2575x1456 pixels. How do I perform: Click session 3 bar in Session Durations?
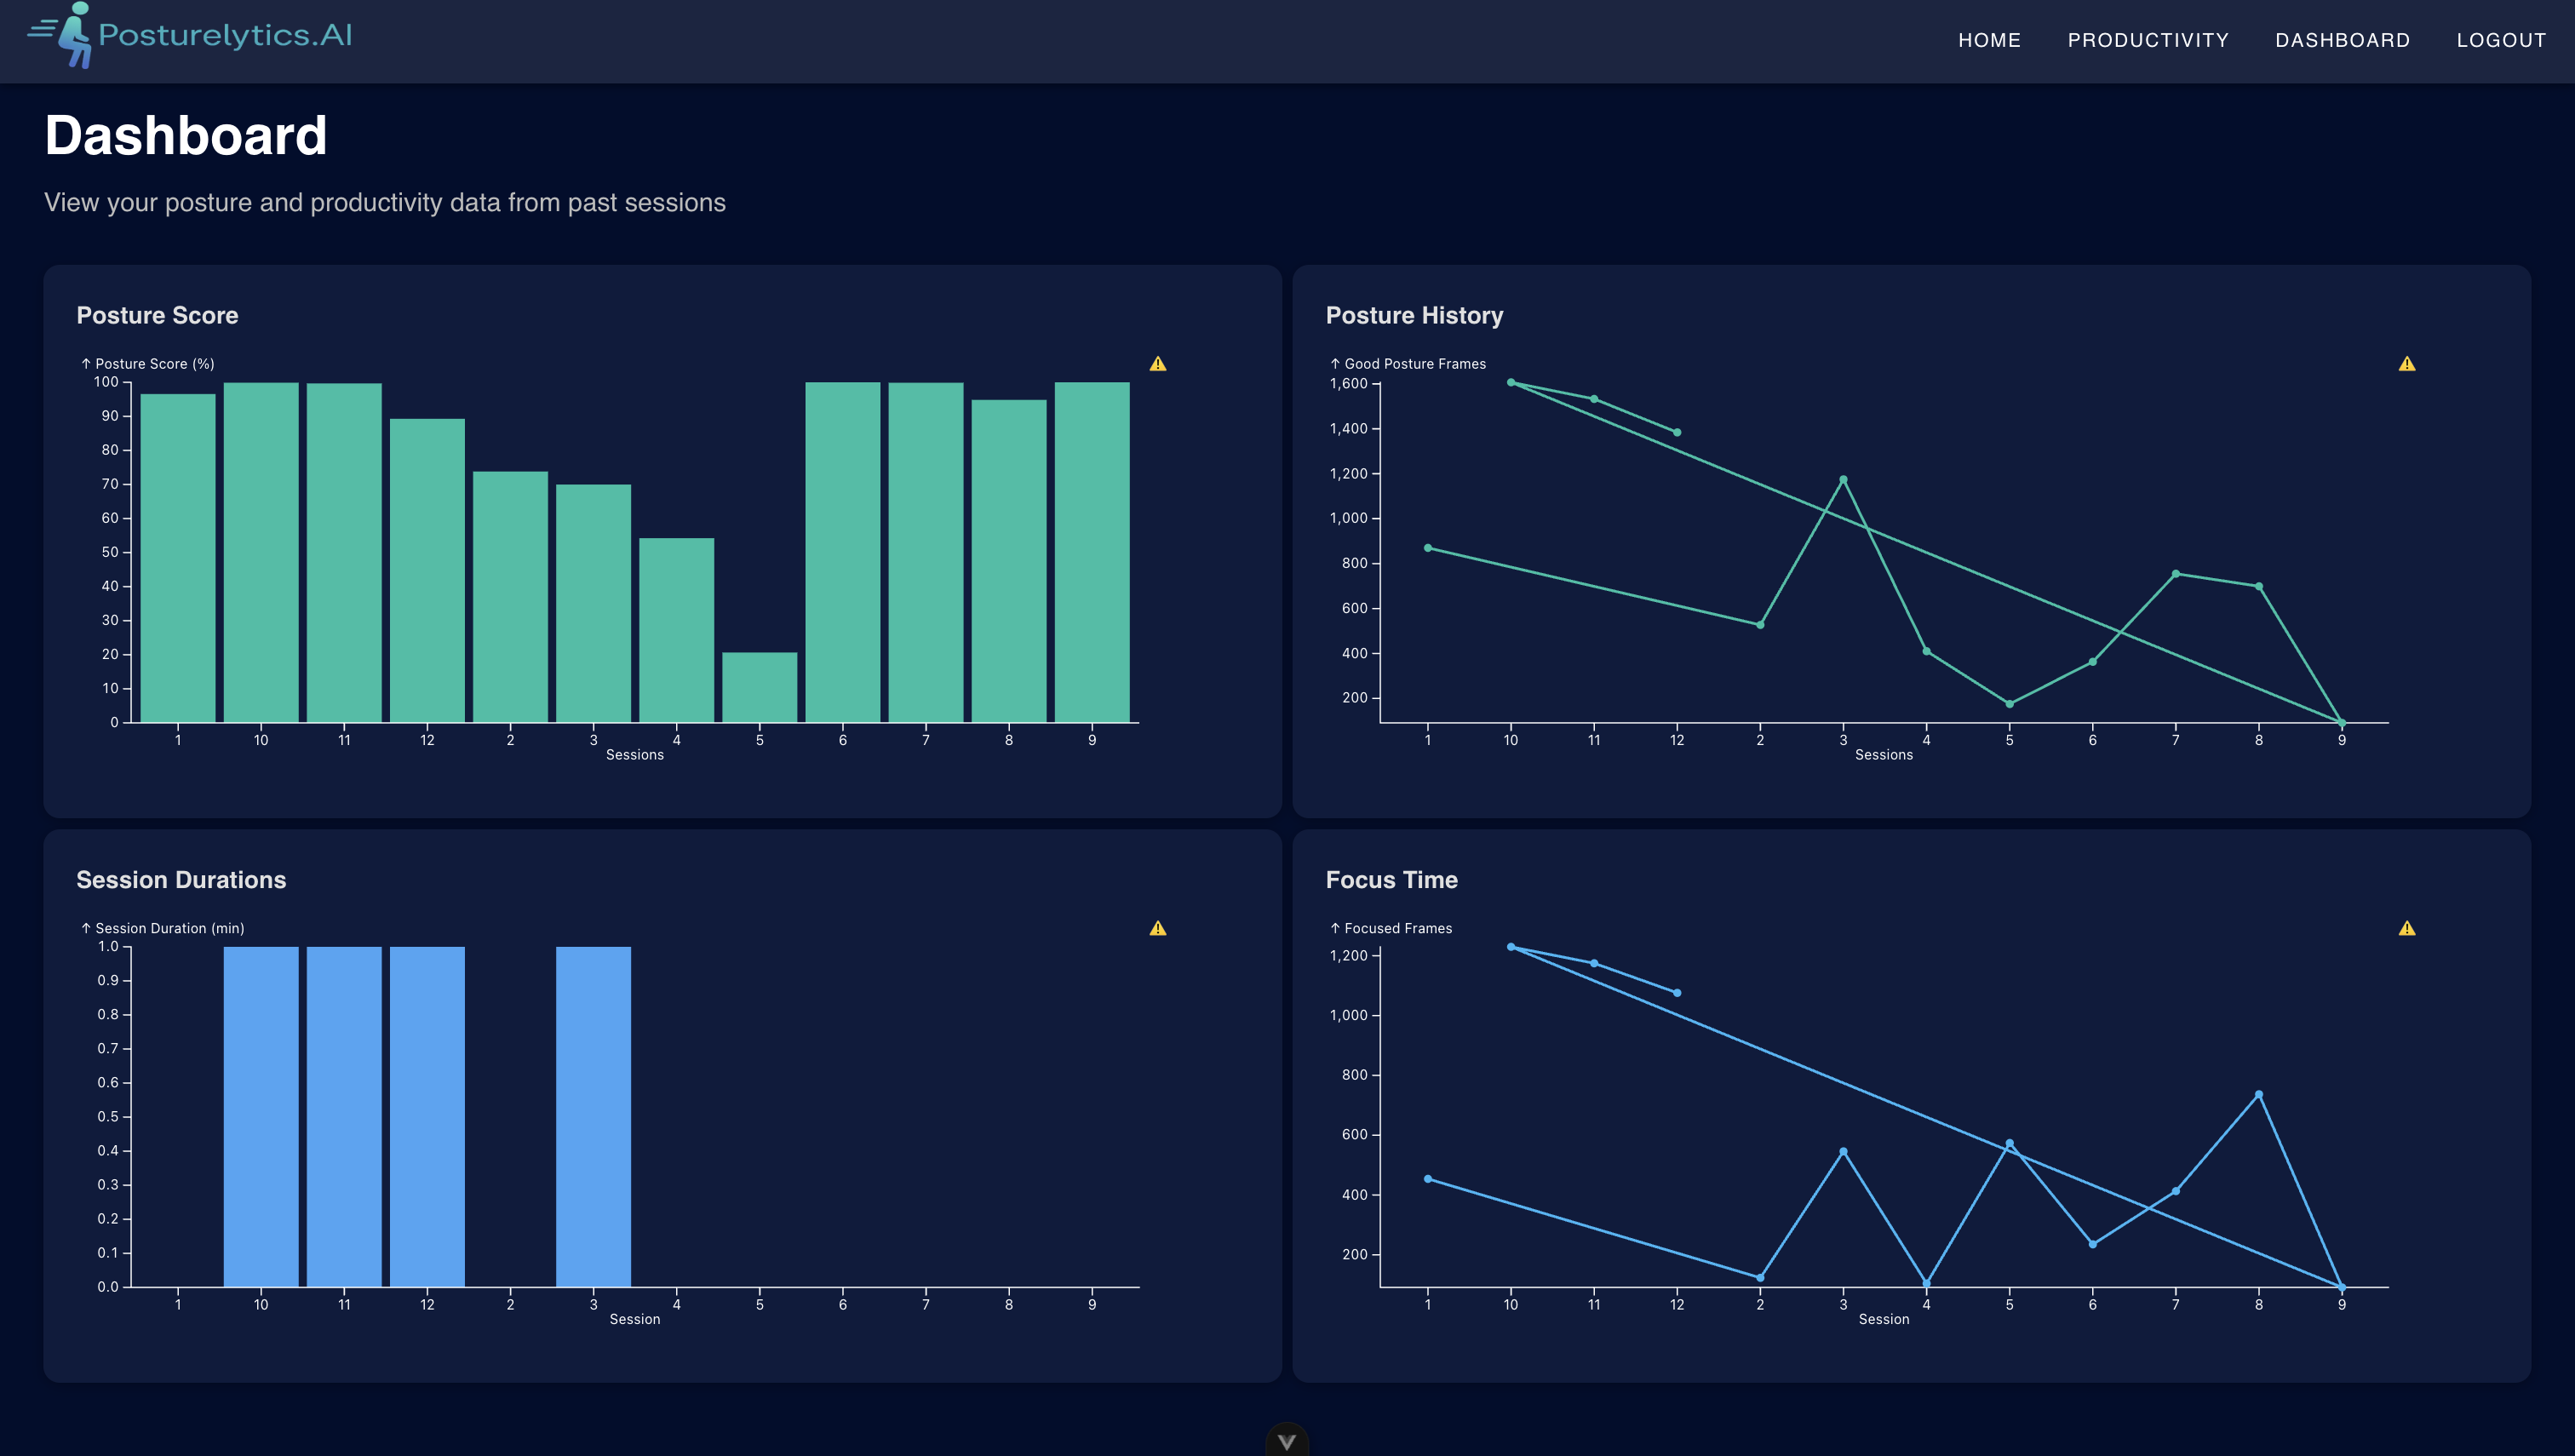(593, 1115)
